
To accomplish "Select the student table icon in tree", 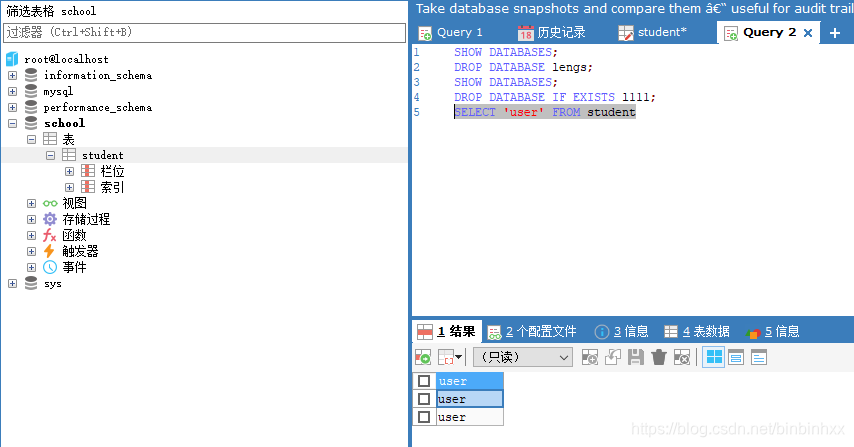I will [69, 155].
